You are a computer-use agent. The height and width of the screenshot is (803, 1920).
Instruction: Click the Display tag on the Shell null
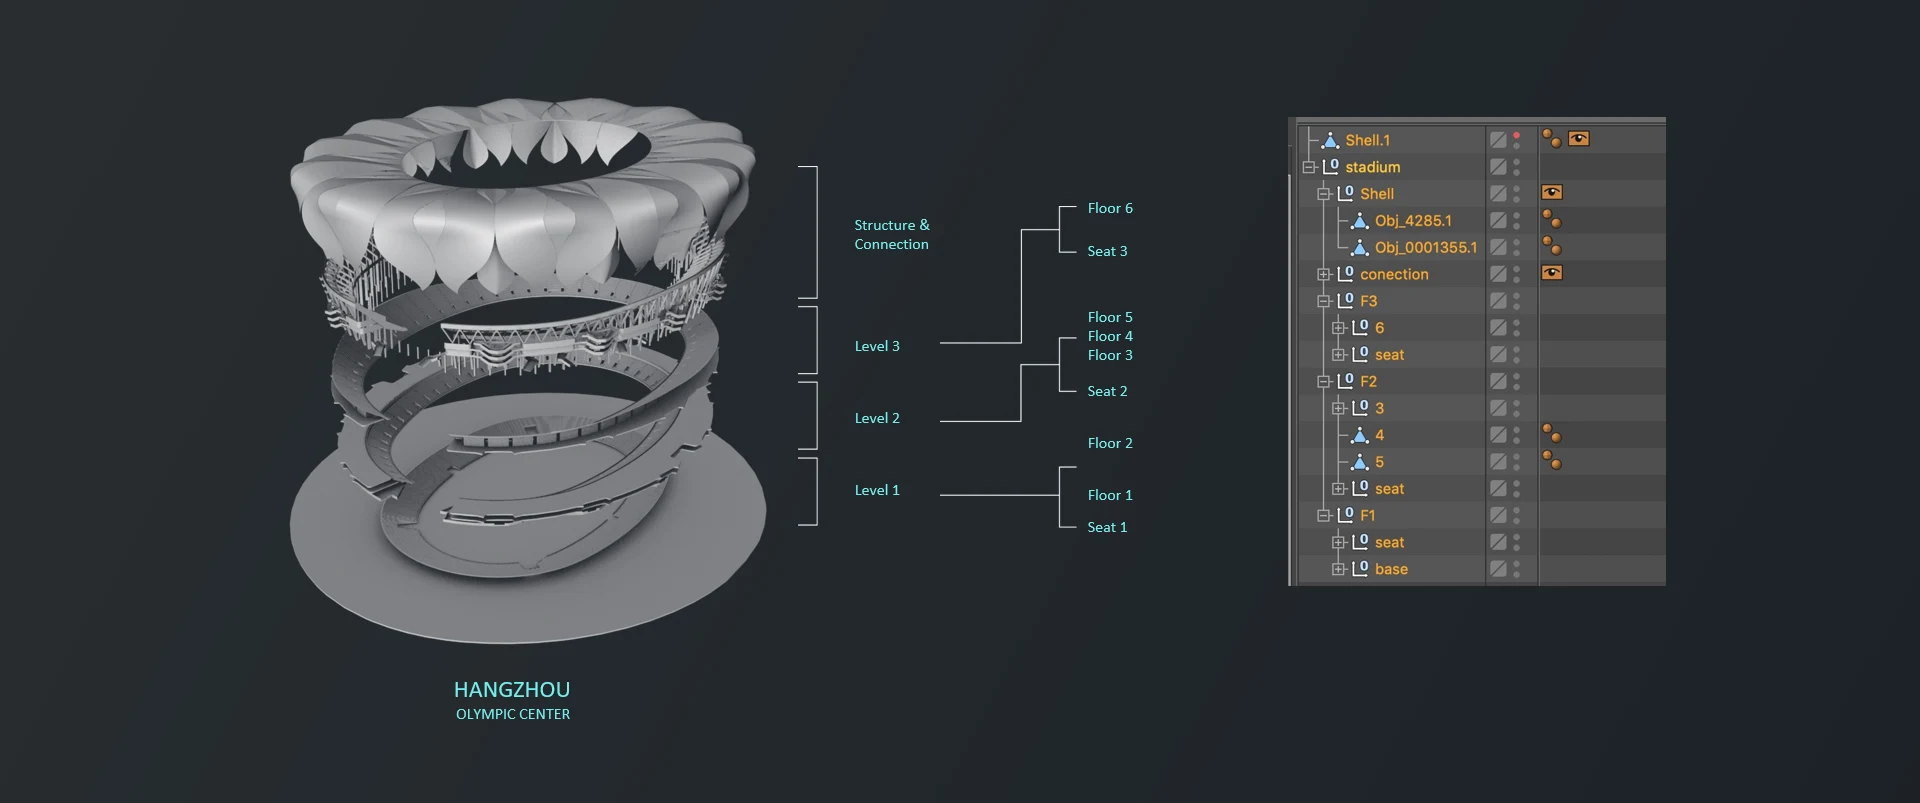[x=1552, y=192]
